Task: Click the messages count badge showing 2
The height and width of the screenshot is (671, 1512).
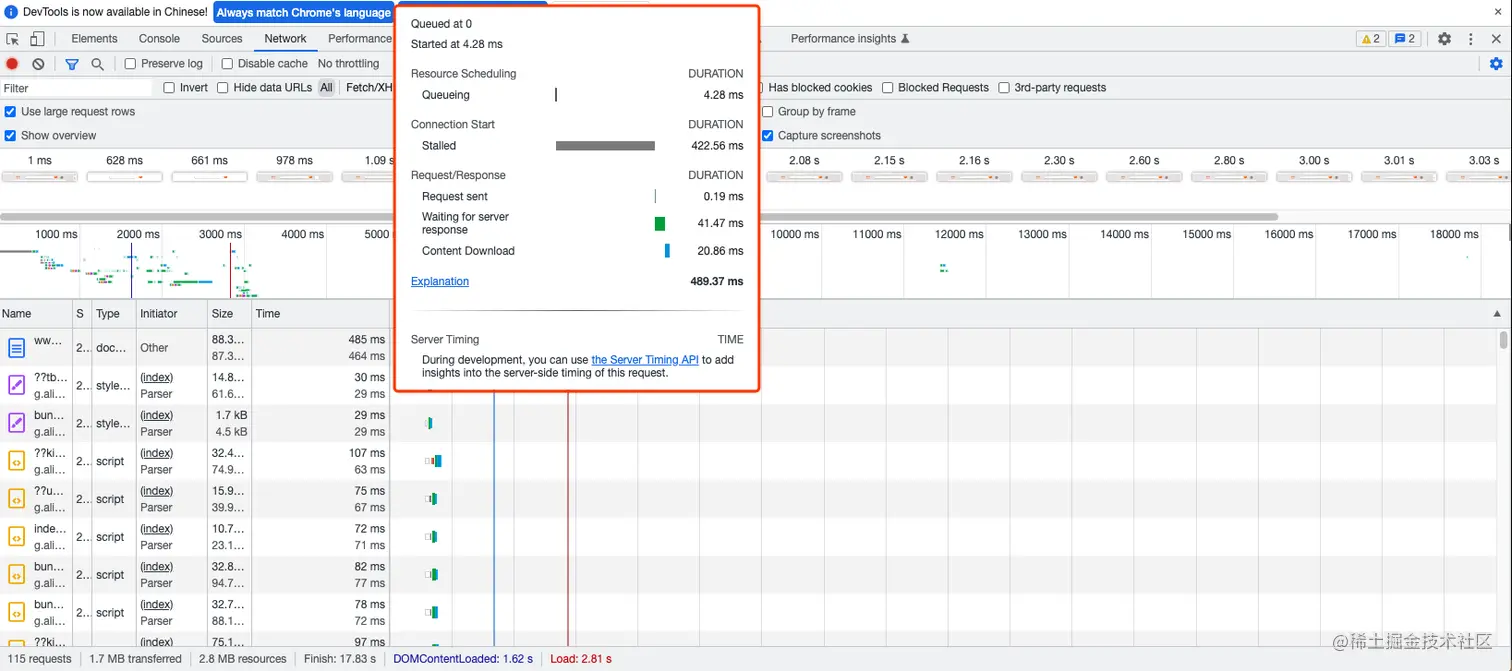Action: (x=1405, y=39)
